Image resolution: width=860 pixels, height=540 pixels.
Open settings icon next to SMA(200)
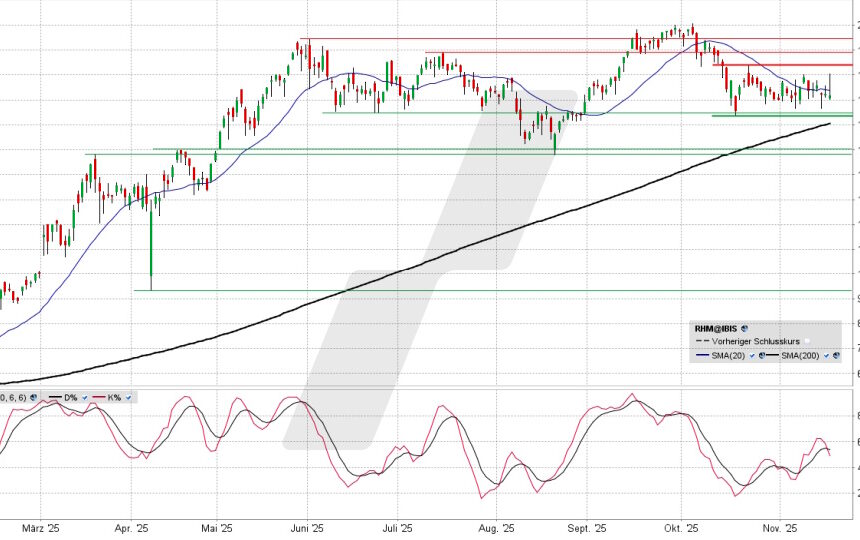tap(836, 355)
